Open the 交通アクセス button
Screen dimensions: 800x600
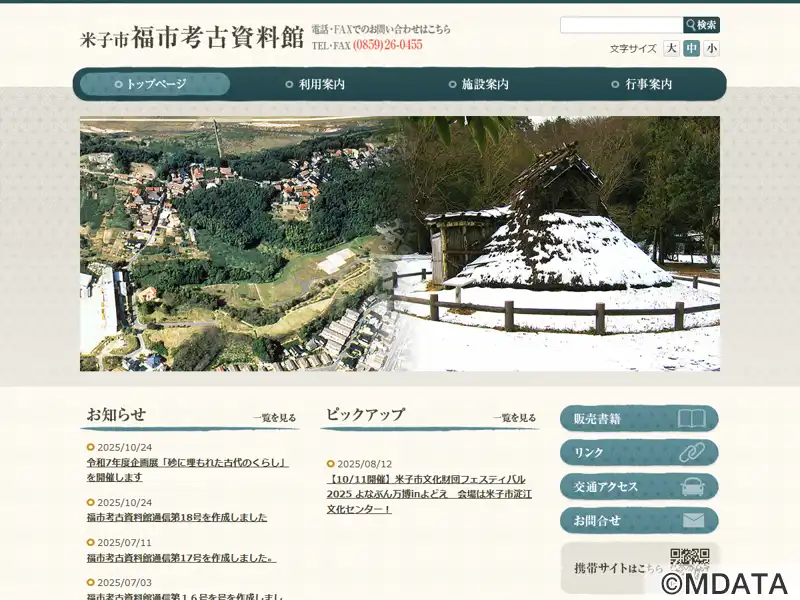[639, 487]
